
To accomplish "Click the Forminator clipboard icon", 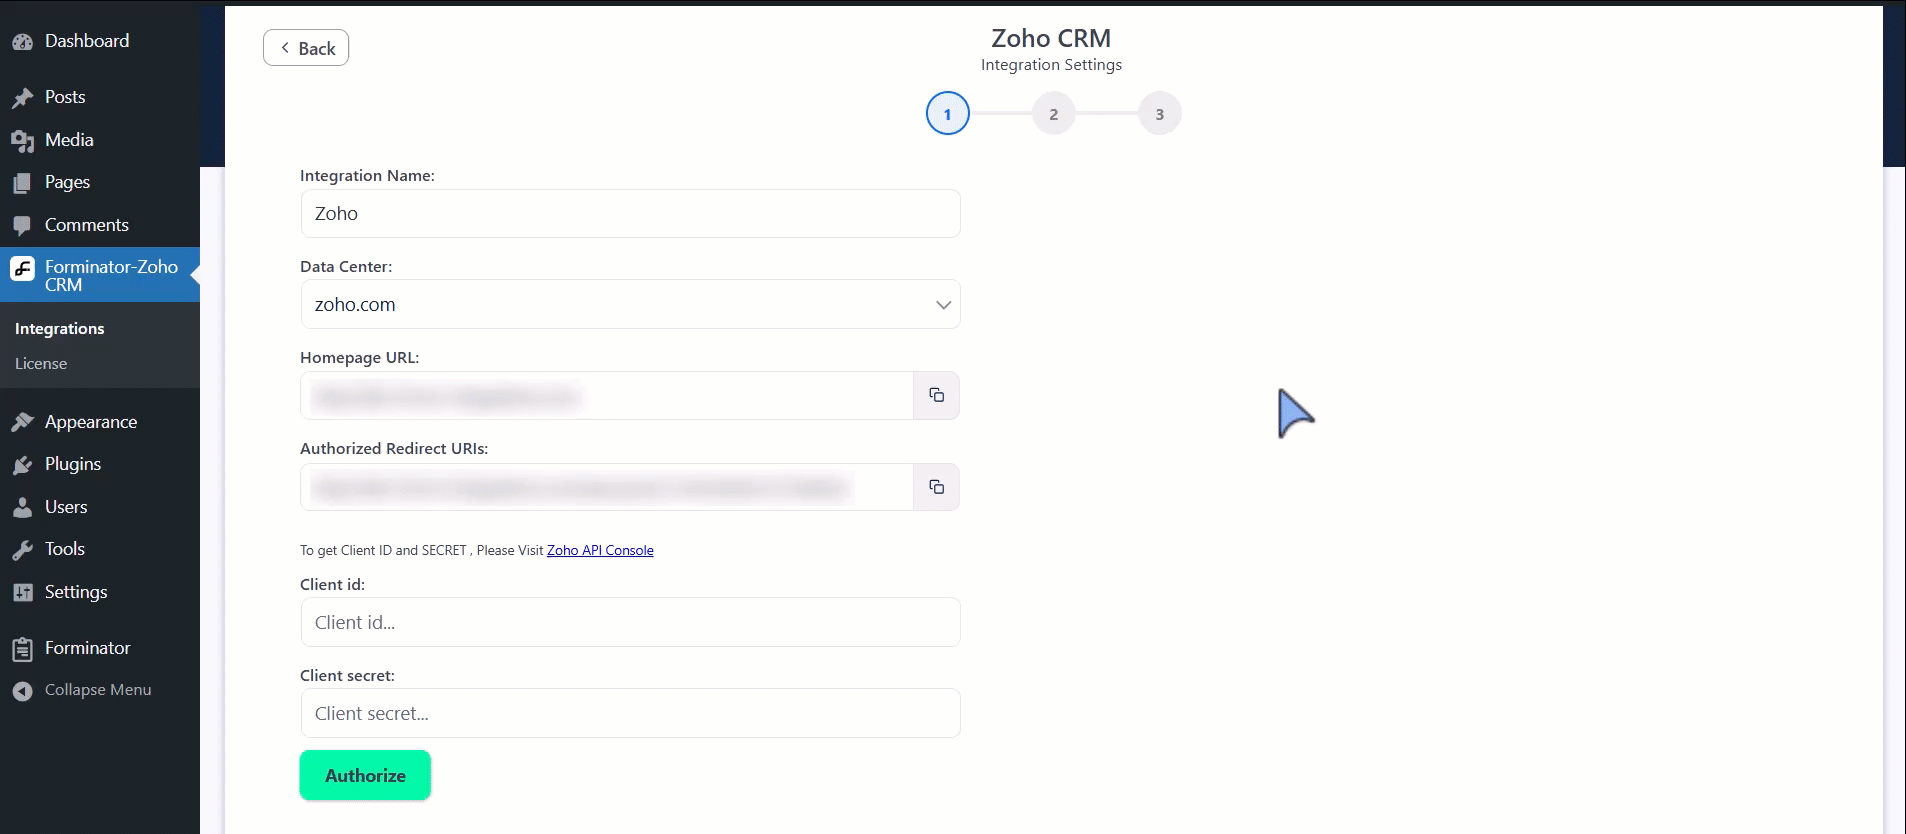I will (22, 649).
